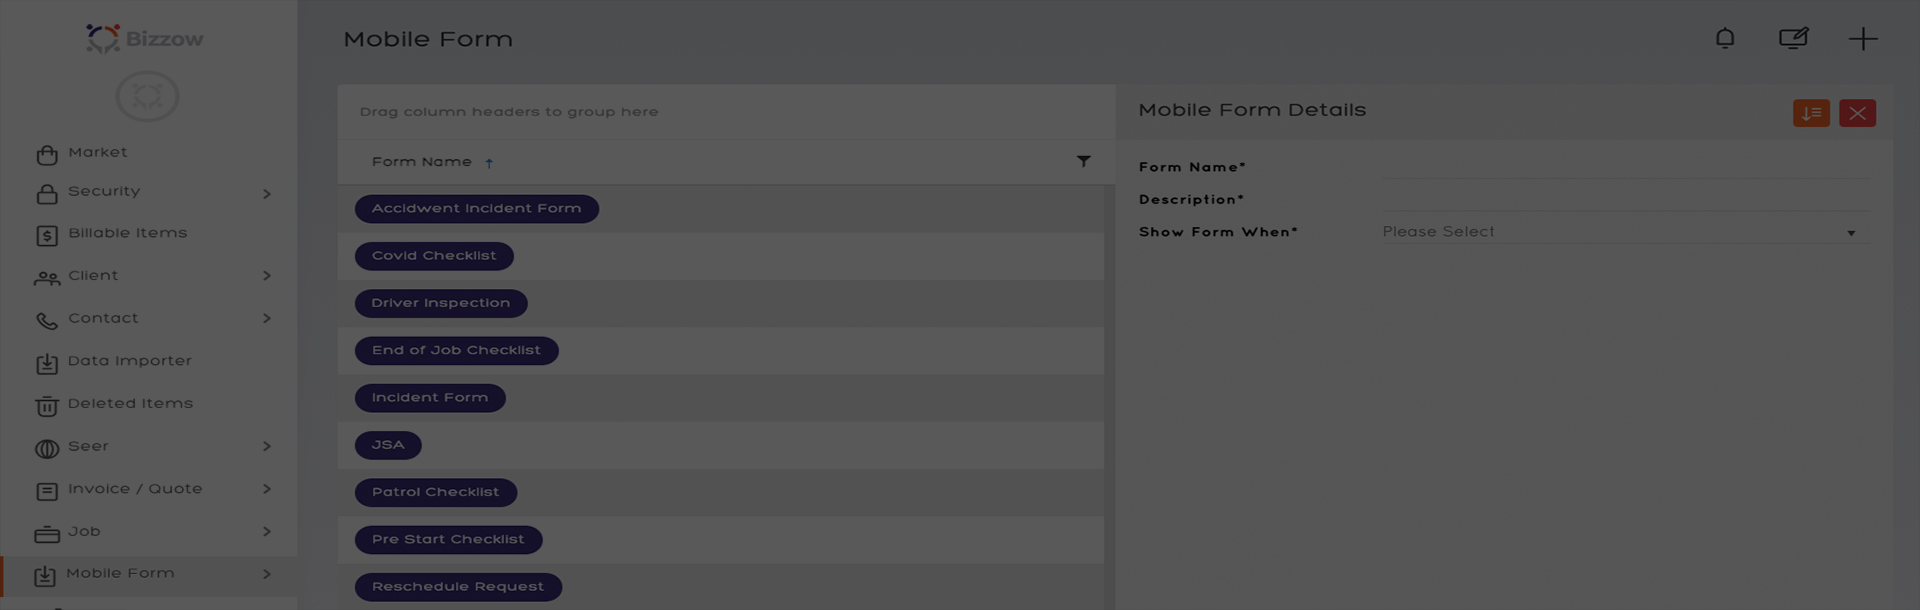Click the Data Importer icon
The width and height of the screenshot is (1920, 610).
click(x=47, y=364)
